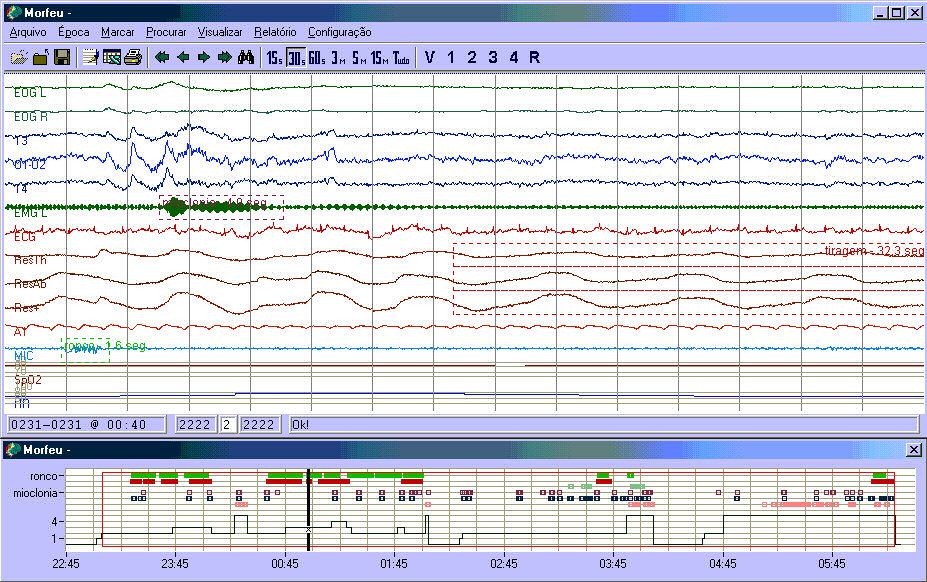Switch to 3M time window
927x582 pixels.
[x=339, y=57]
